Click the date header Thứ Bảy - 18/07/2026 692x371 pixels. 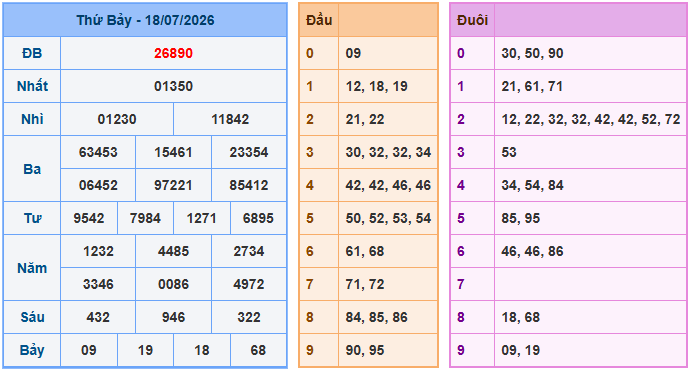pyautogui.click(x=145, y=20)
